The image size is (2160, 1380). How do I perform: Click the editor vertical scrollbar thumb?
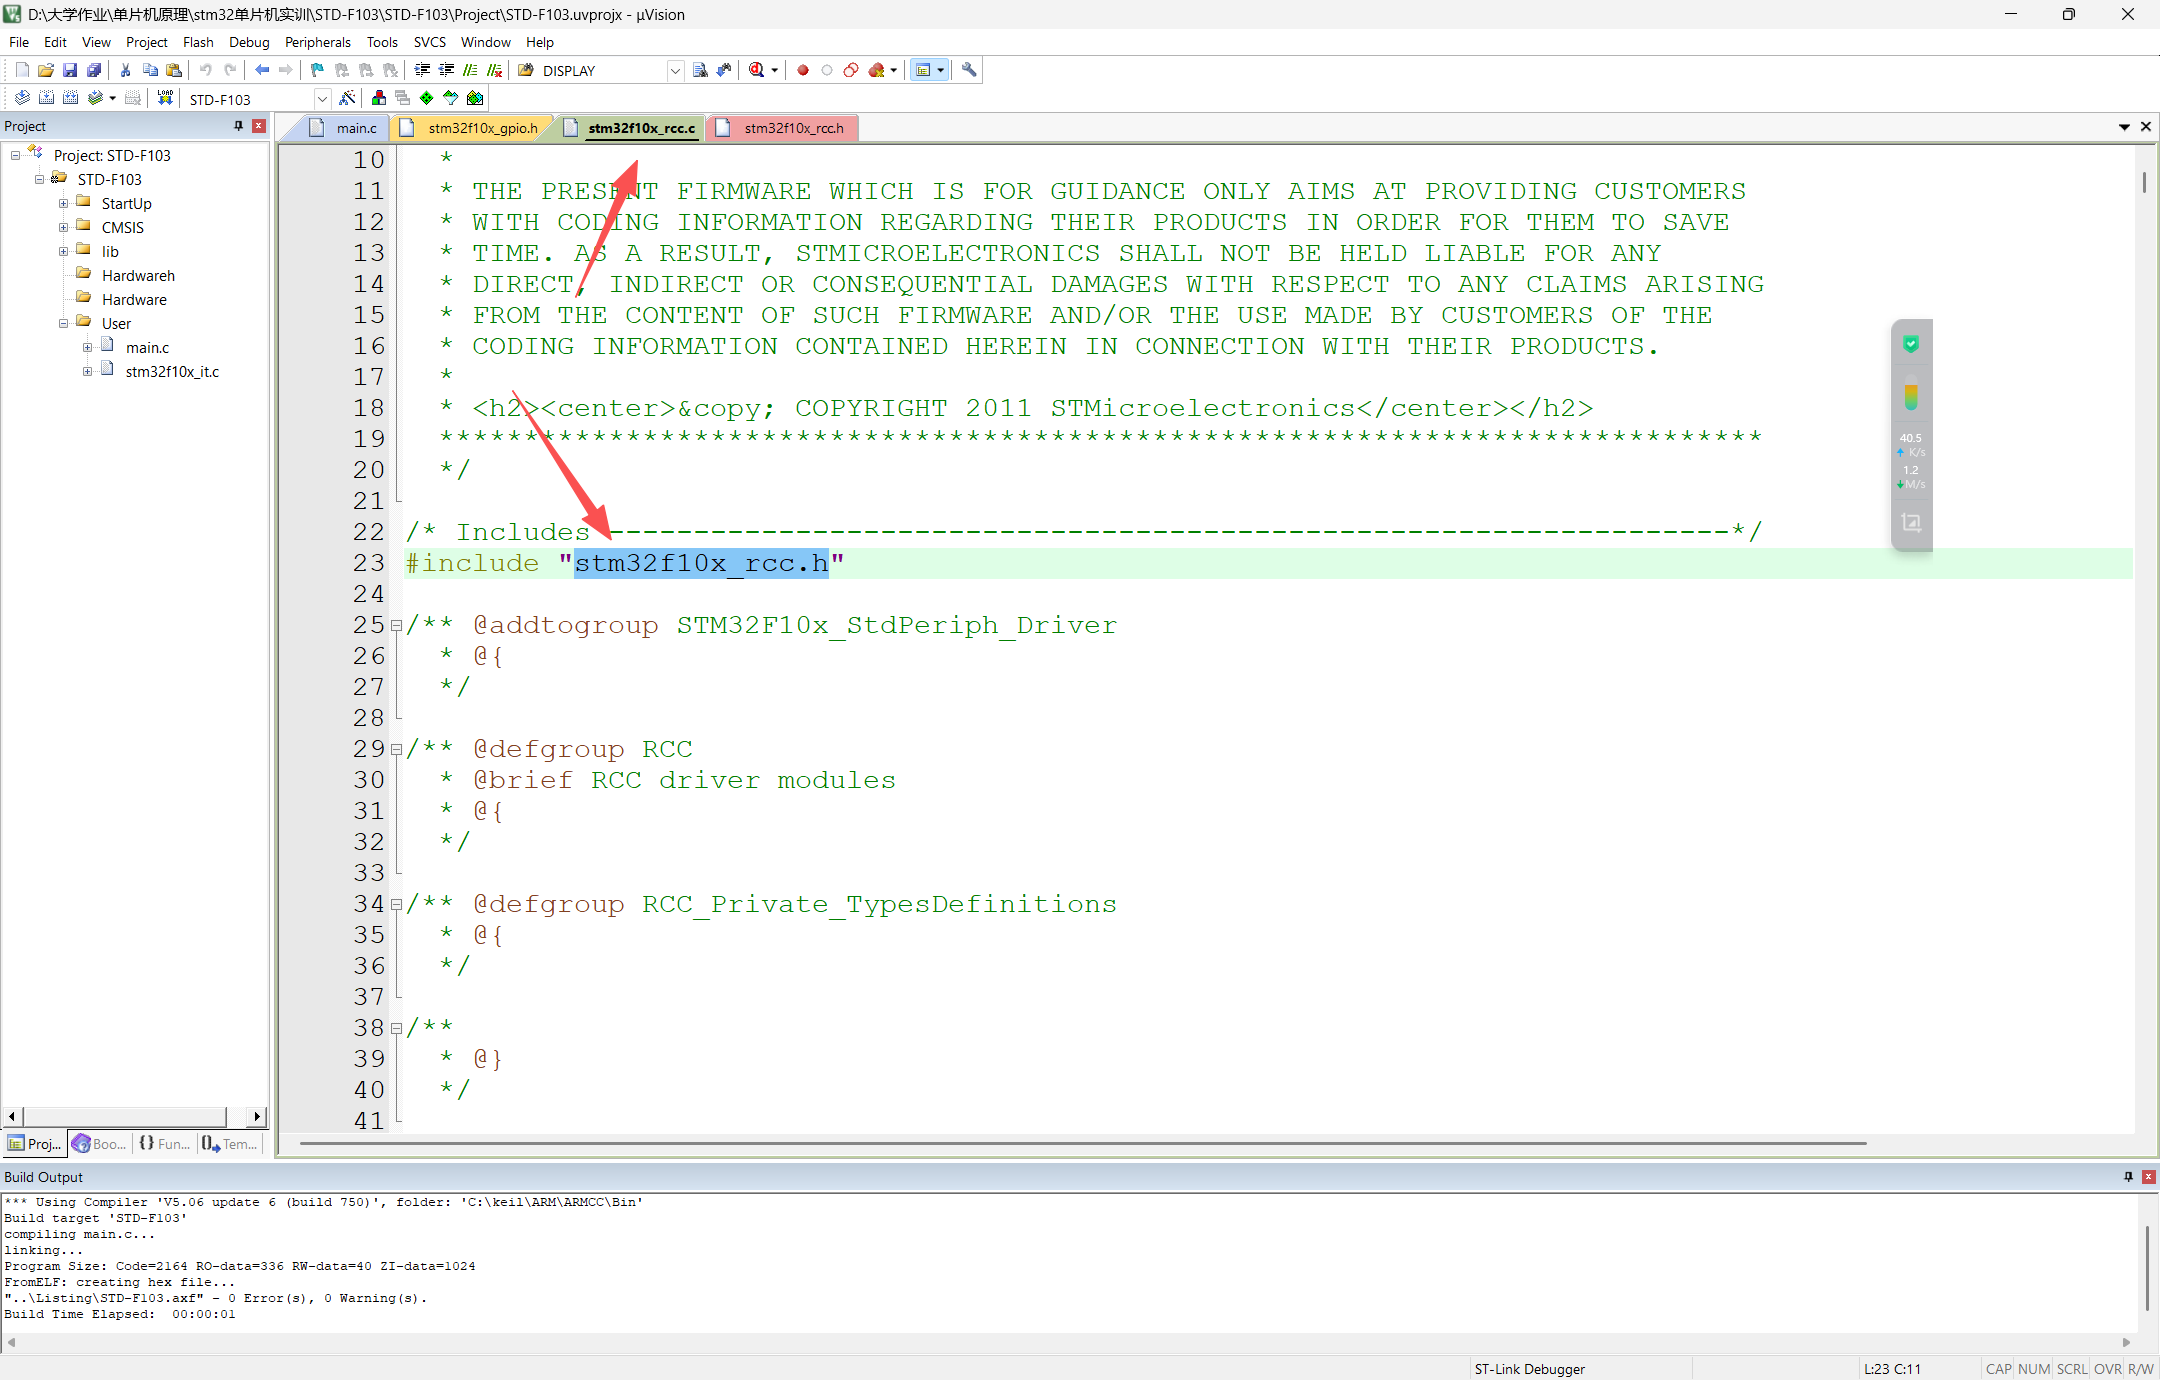[2143, 183]
